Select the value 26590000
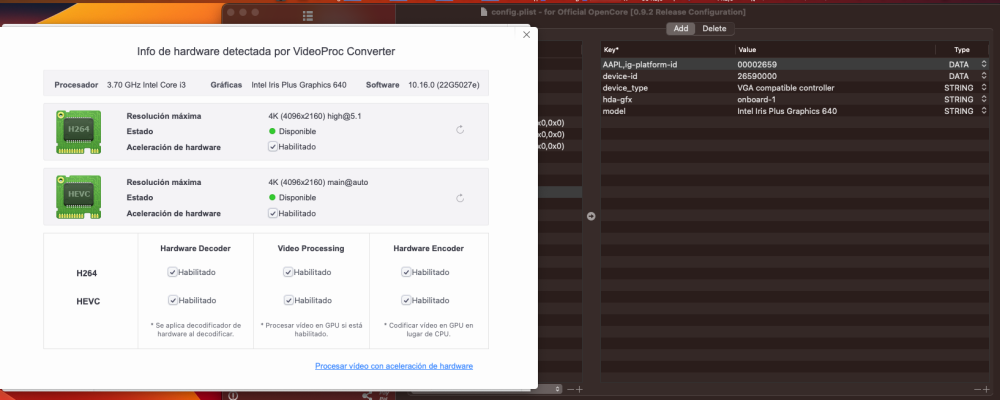Image resolution: width=1000 pixels, height=400 pixels. tap(757, 76)
